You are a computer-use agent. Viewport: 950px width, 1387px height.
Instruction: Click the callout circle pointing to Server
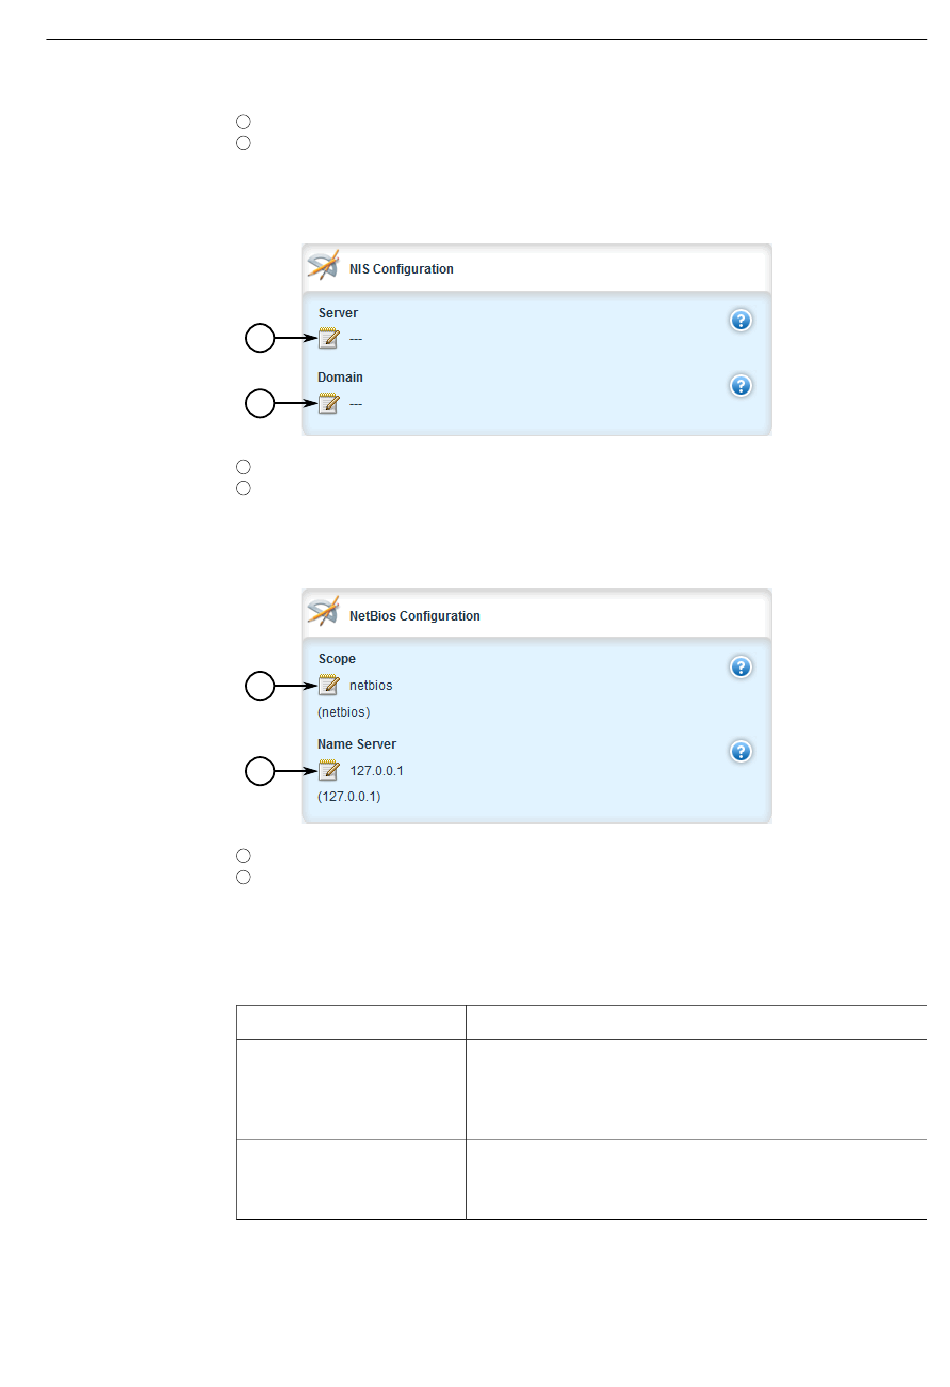tap(260, 339)
